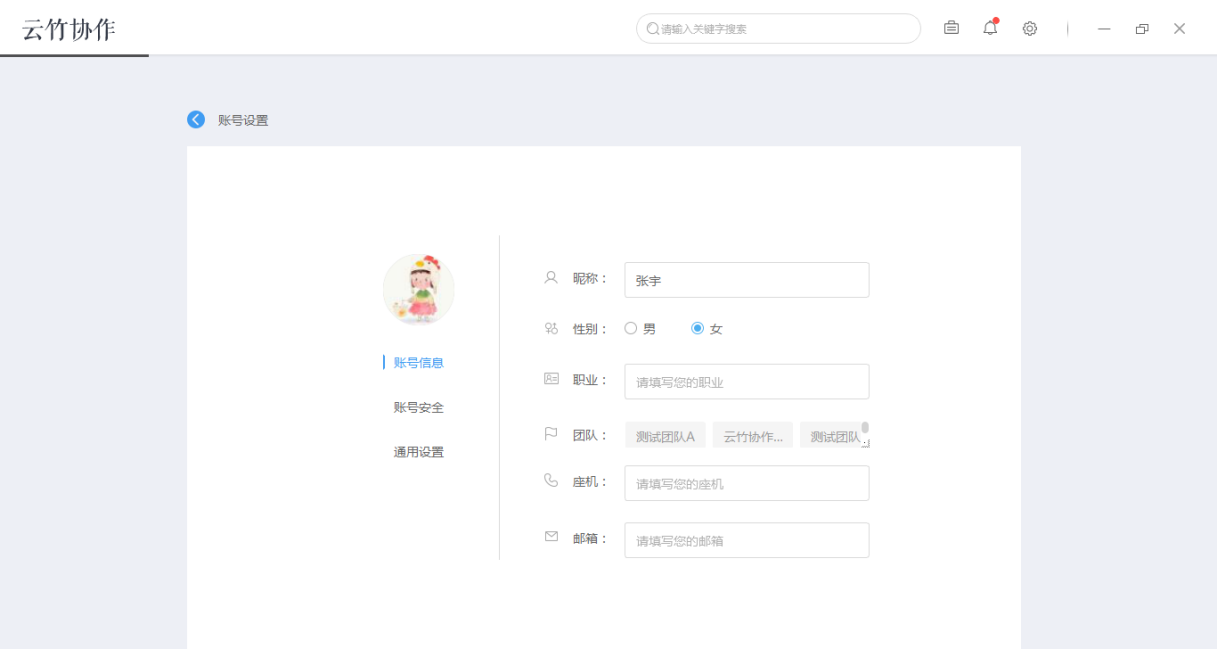
Task: Click the keyword search box
Action: click(x=777, y=28)
